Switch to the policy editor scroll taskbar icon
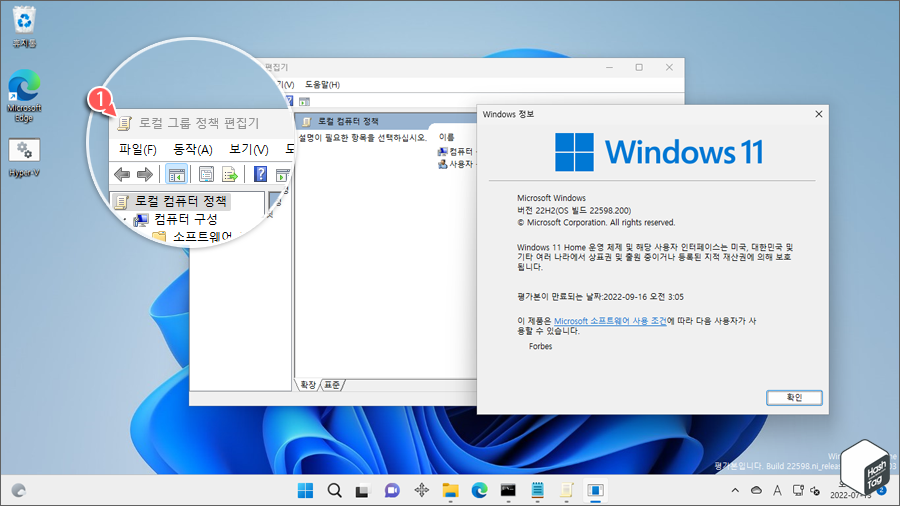 (x=567, y=491)
